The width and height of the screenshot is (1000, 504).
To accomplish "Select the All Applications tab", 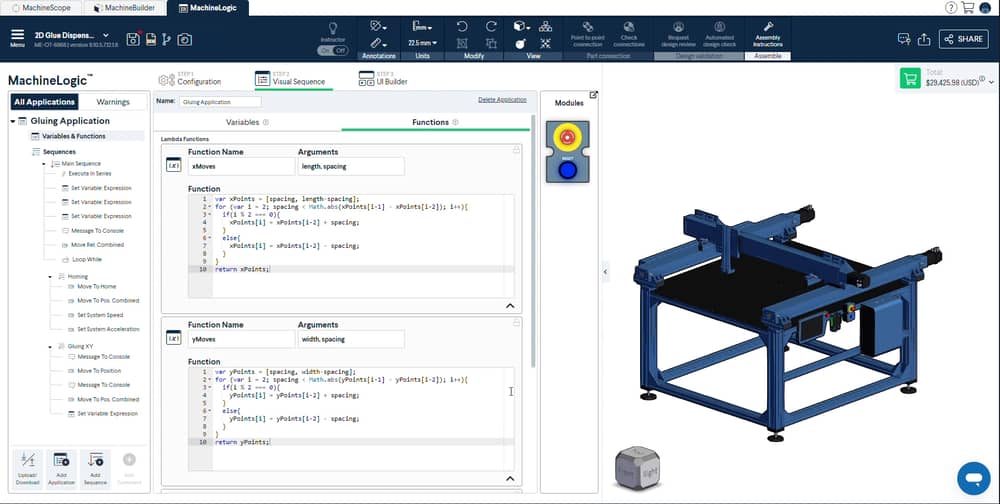I will coord(45,102).
